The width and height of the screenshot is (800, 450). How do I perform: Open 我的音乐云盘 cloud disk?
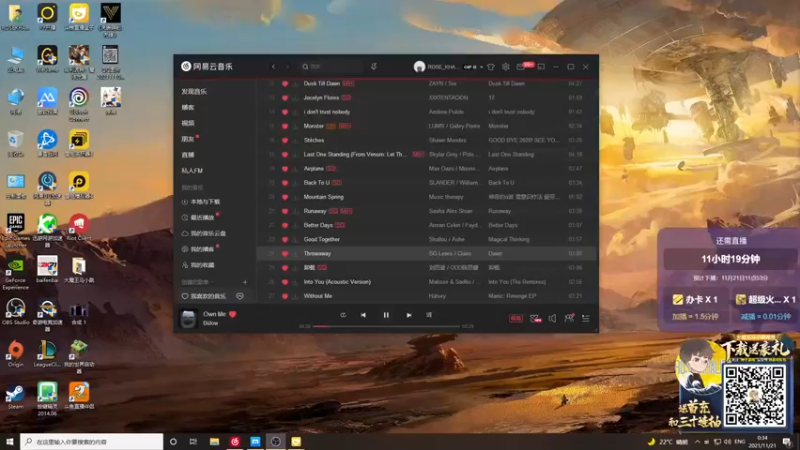click(x=204, y=234)
